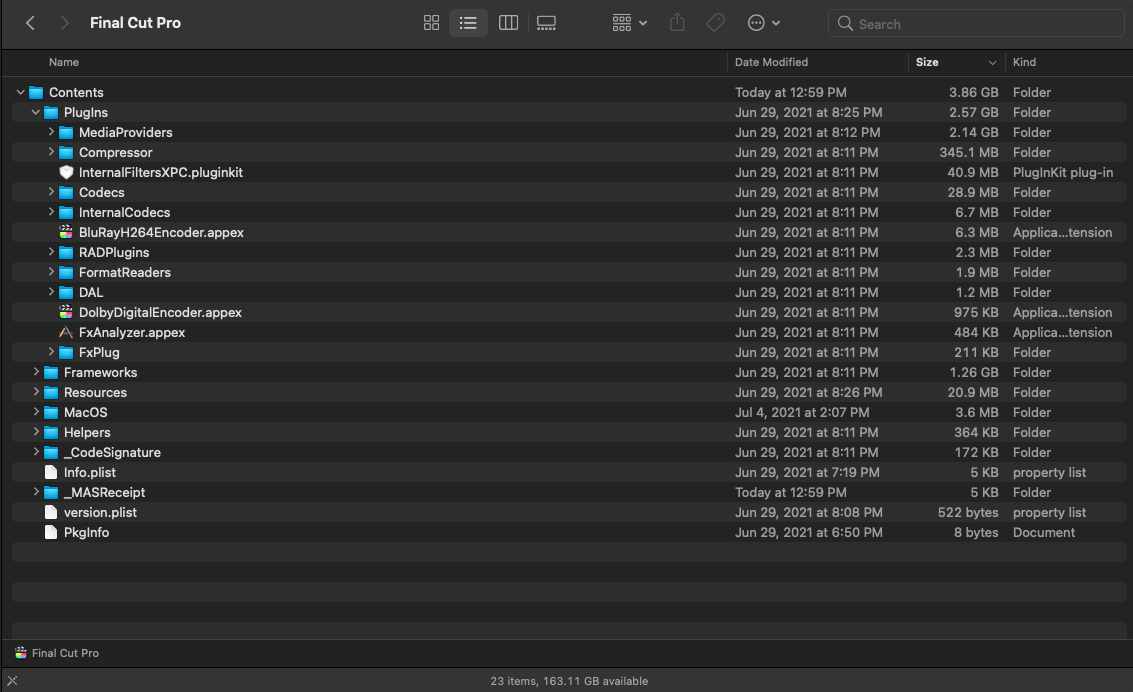Screen dimensions: 1133x692
Task: Select the FxAnalyzer.appex icon
Action: tap(66, 332)
